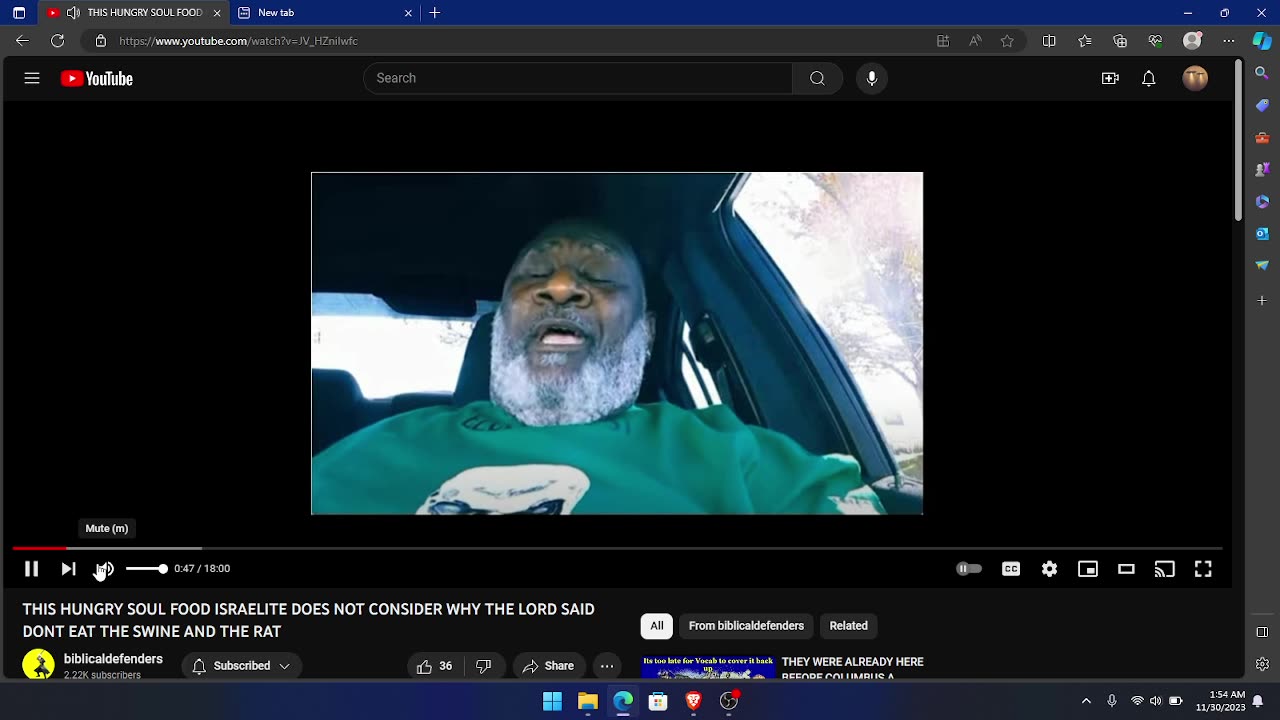Viewport: 1280px width, 720px height.
Task: Open the Favorites list
Action: pos(1085,41)
